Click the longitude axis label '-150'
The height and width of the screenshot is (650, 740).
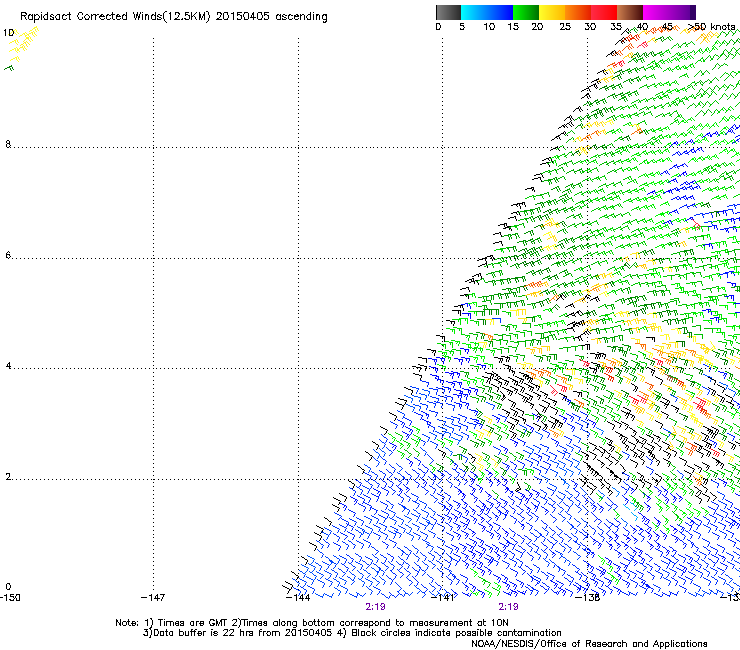click(10, 598)
